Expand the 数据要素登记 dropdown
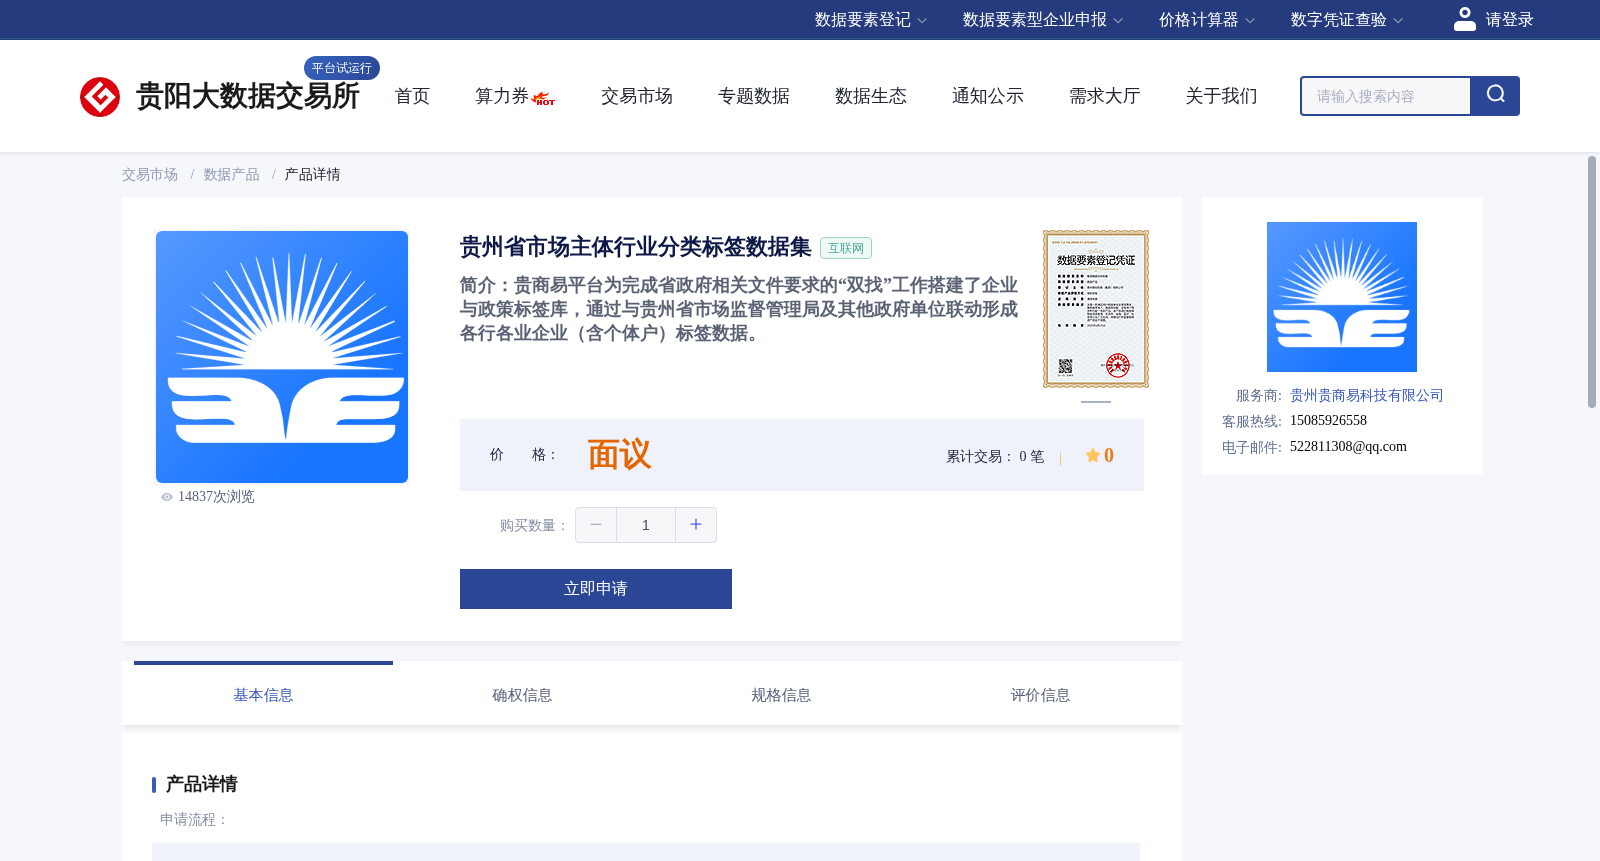 click(x=870, y=20)
